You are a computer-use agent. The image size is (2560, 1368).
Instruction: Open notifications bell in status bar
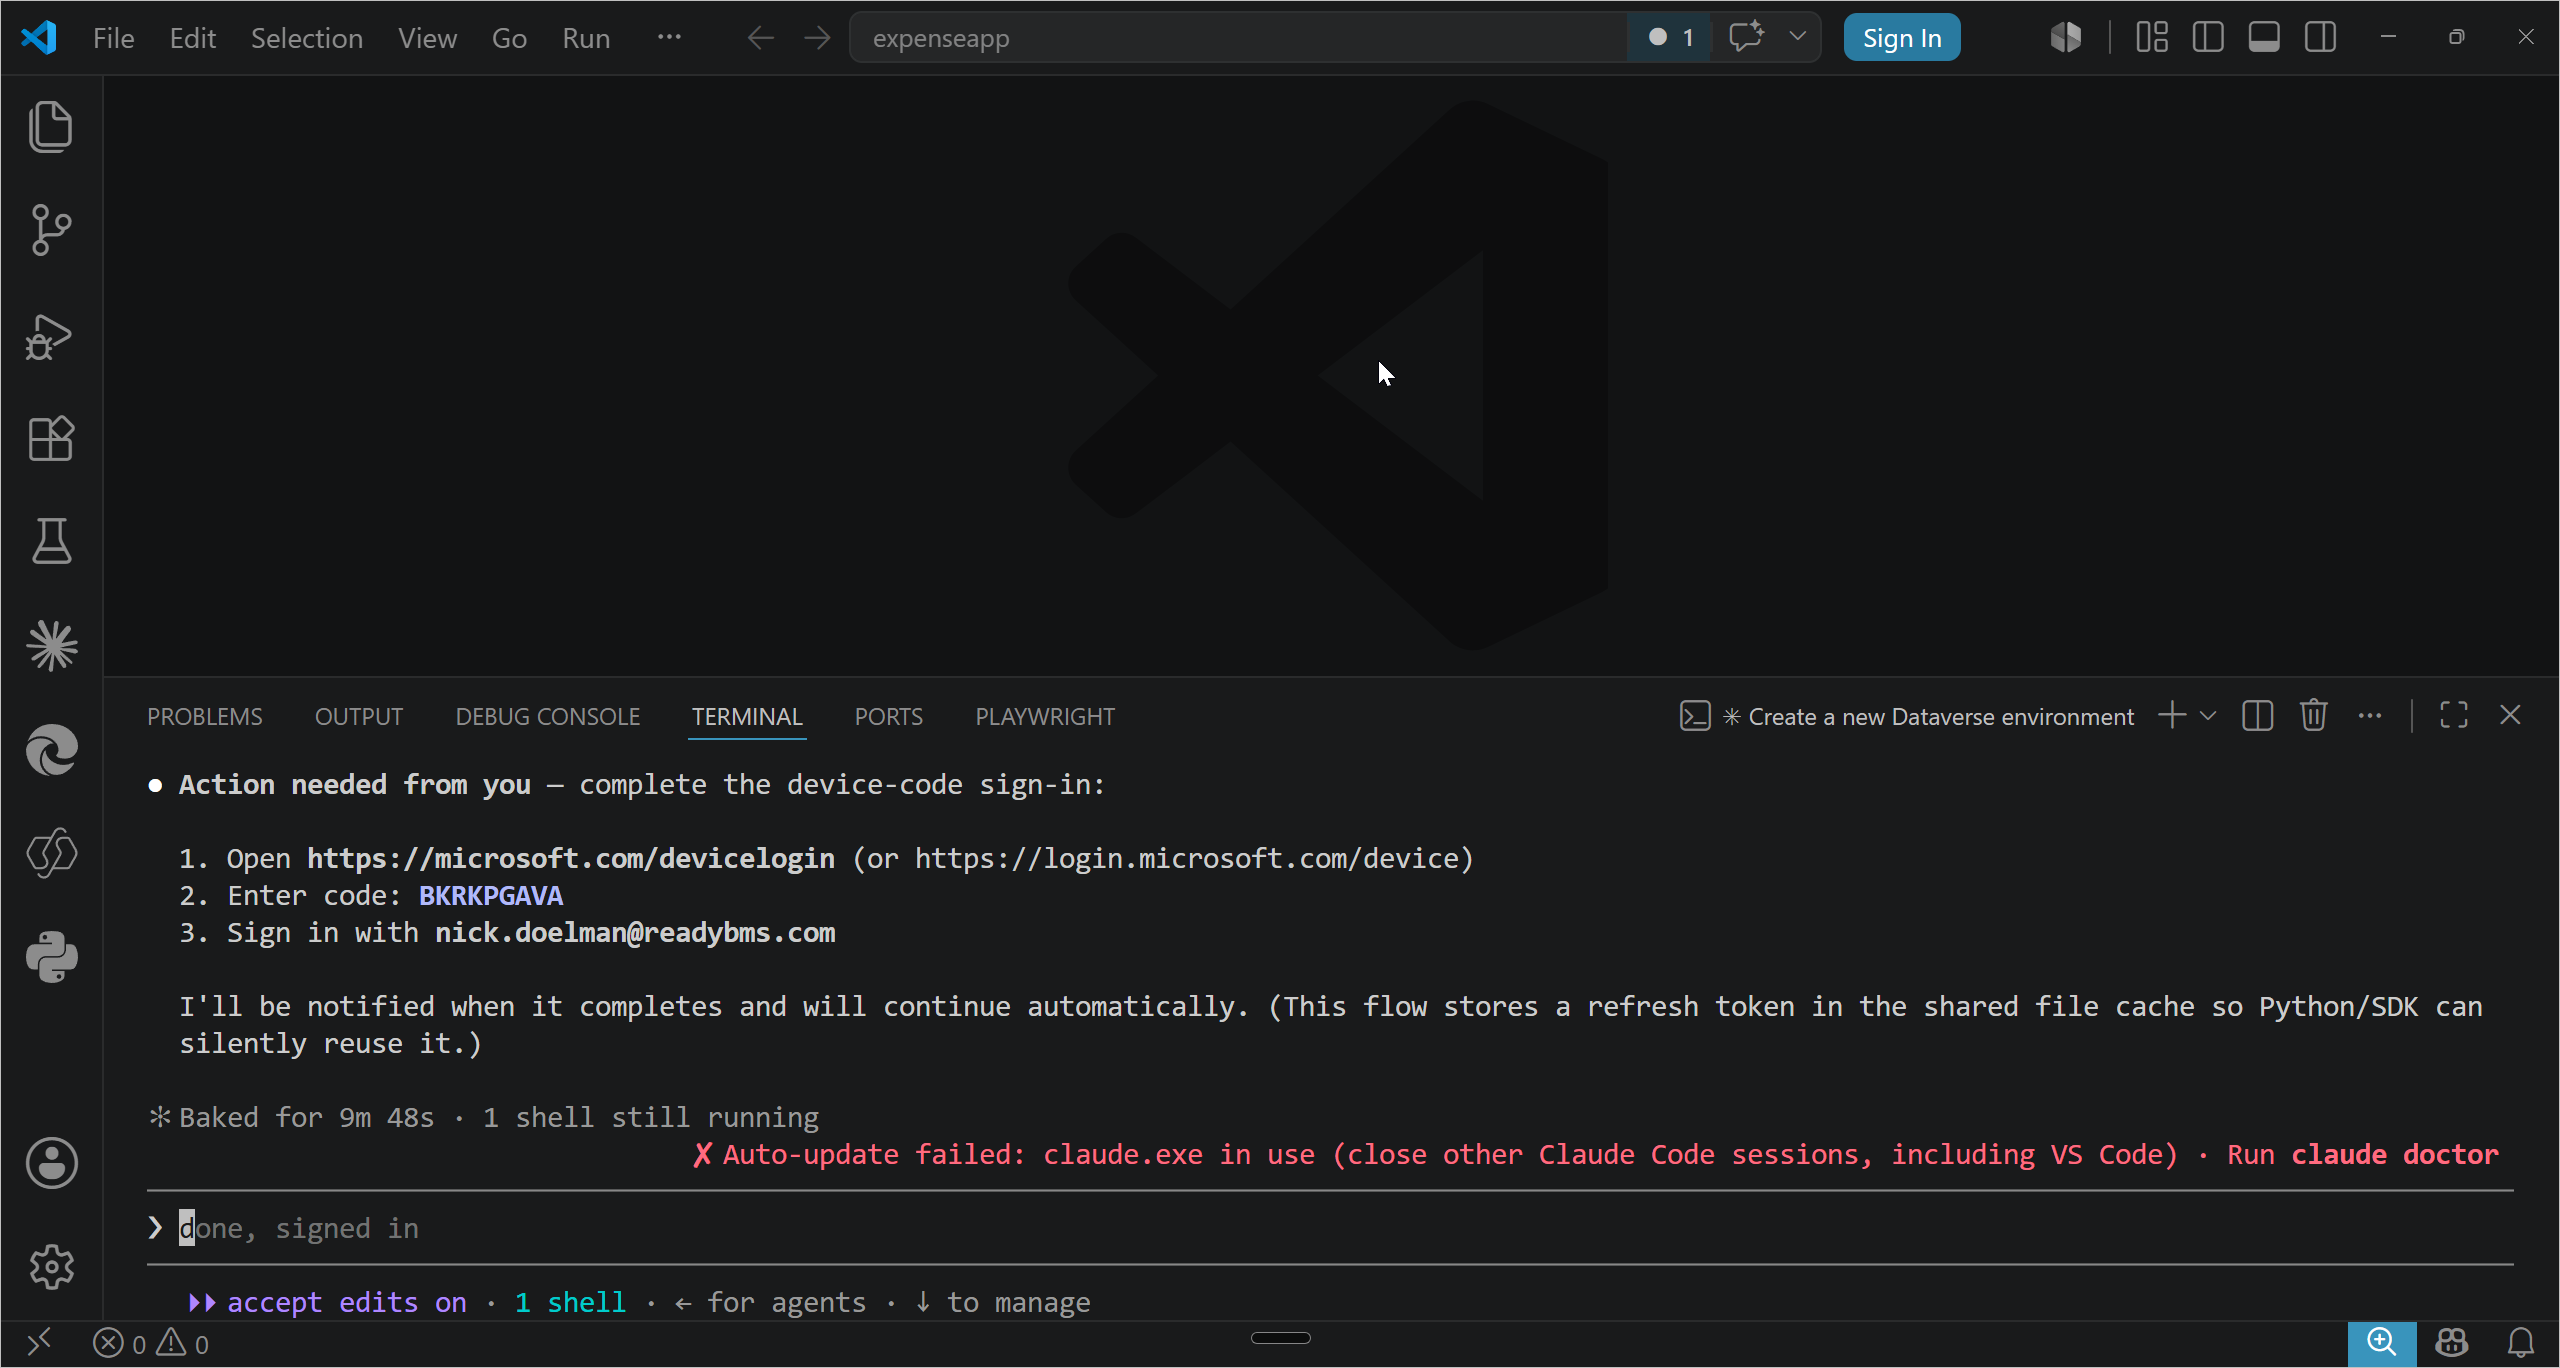click(2521, 1343)
